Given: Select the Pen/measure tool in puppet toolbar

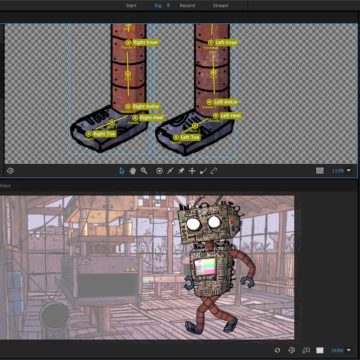Looking at the screenshot, I should click(214, 171).
